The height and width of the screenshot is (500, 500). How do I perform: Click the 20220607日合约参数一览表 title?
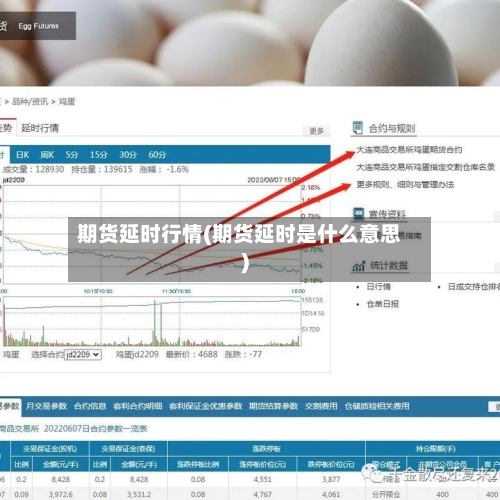click(95, 429)
